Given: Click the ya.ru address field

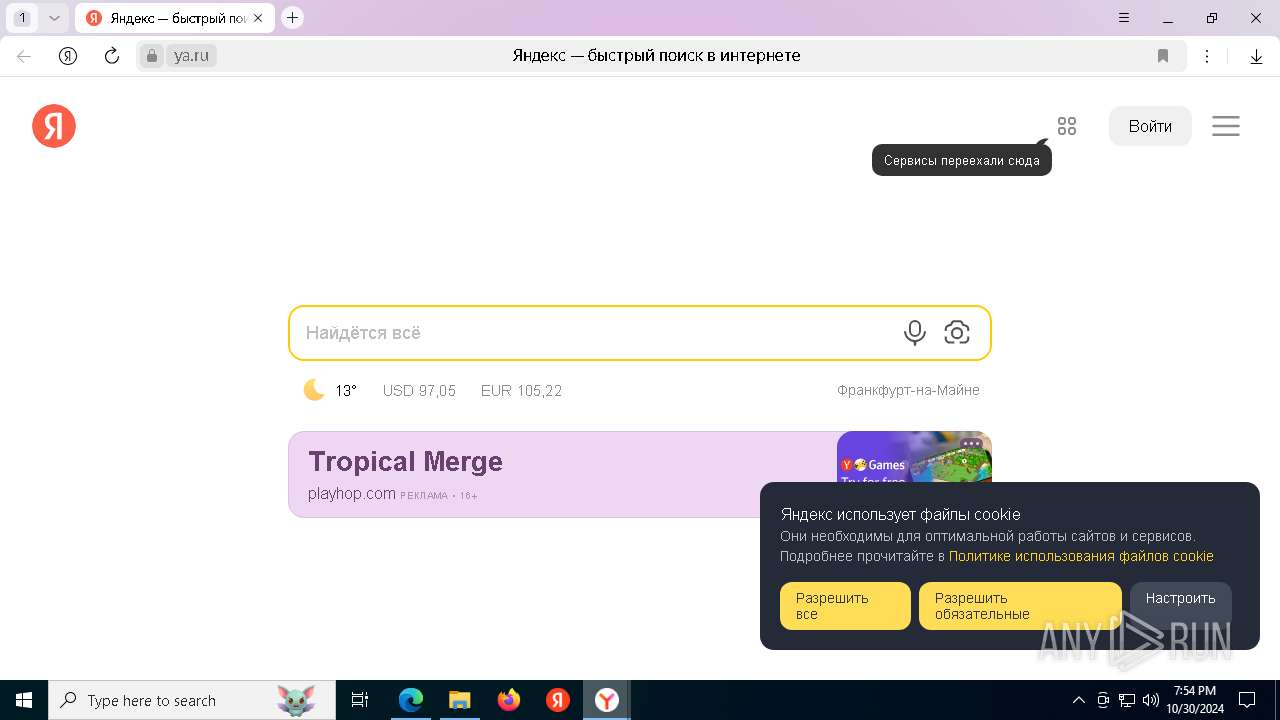Looking at the screenshot, I should pyautogui.click(x=192, y=56).
